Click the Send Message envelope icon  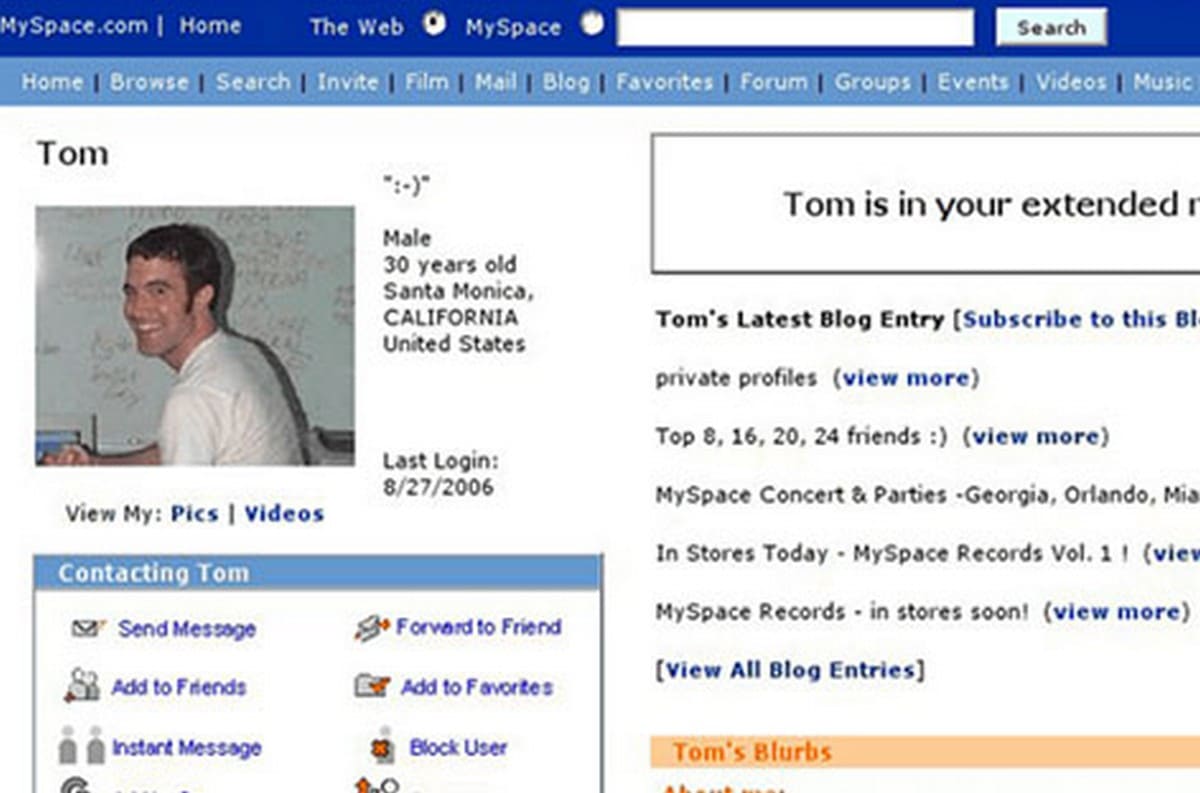89,629
